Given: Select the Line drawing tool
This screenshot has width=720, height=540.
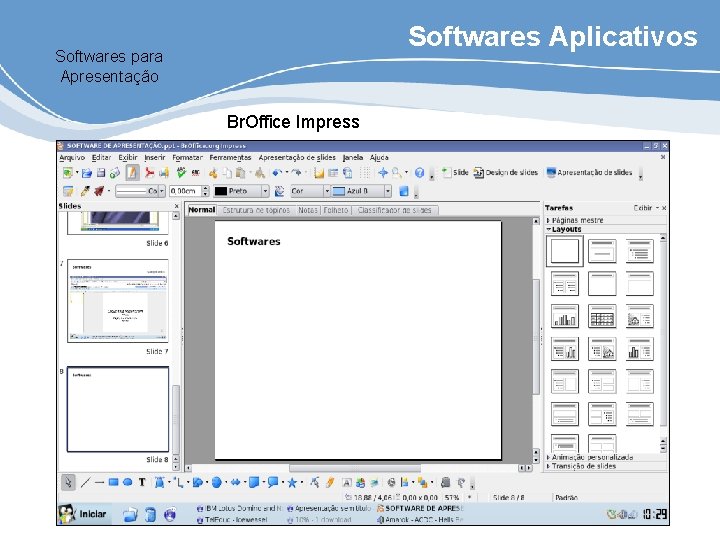Looking at the screenshot, I should 85,483.
